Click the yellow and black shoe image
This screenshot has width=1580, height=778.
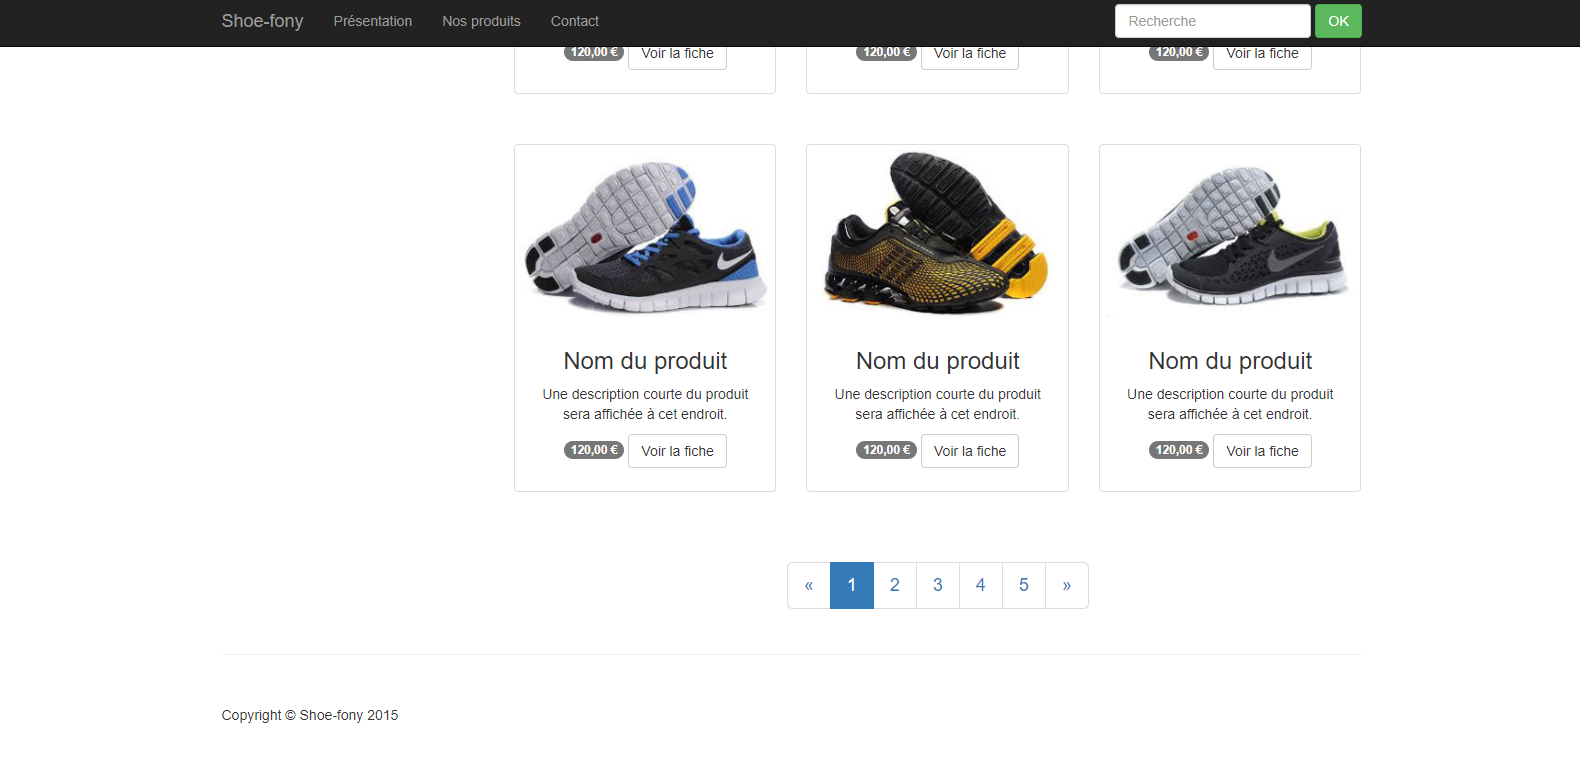coord(937,232)
